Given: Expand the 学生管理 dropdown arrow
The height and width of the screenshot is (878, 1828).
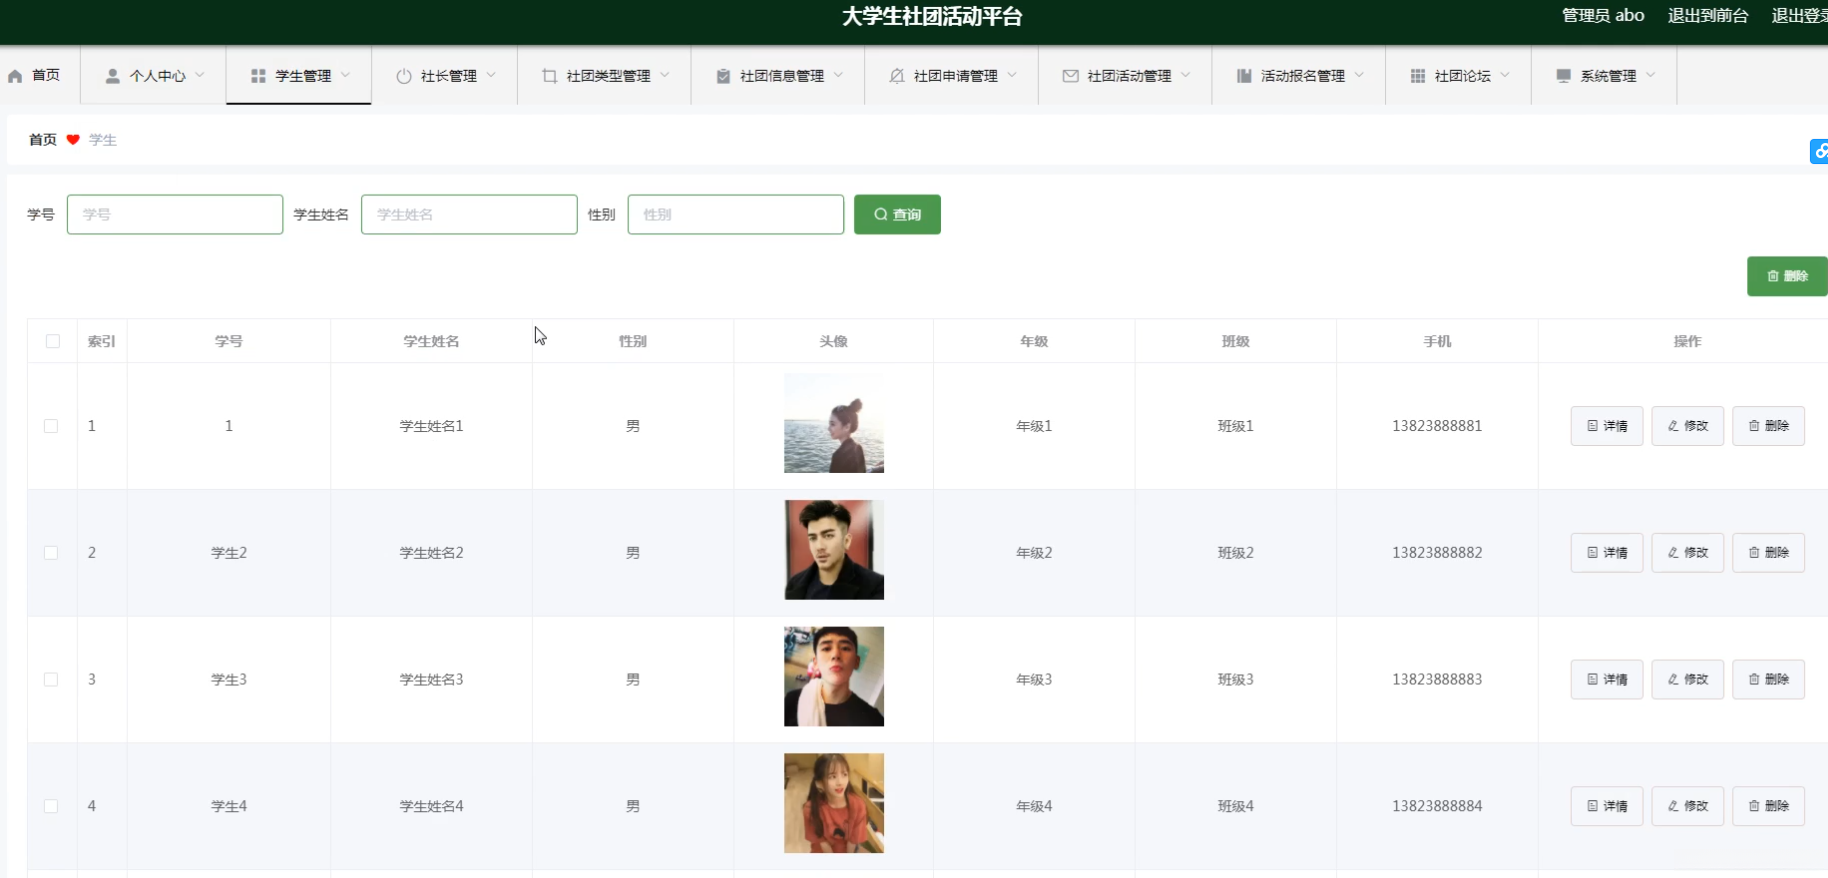Looking at the screenshot, I should pyautogui.click(x=346, y=75).
